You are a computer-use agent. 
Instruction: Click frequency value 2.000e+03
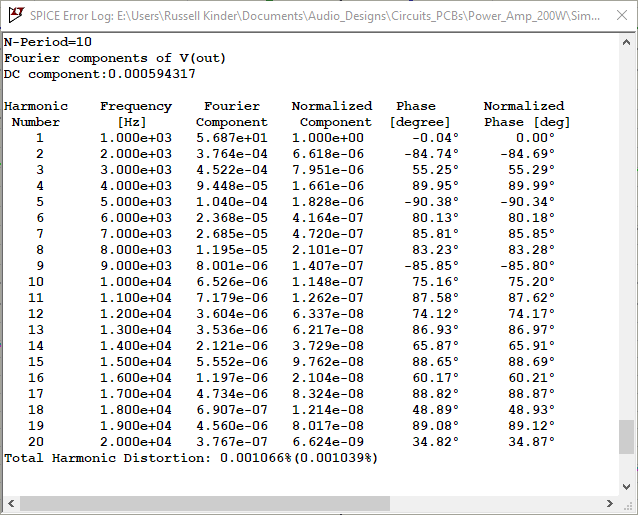[136, 154]
